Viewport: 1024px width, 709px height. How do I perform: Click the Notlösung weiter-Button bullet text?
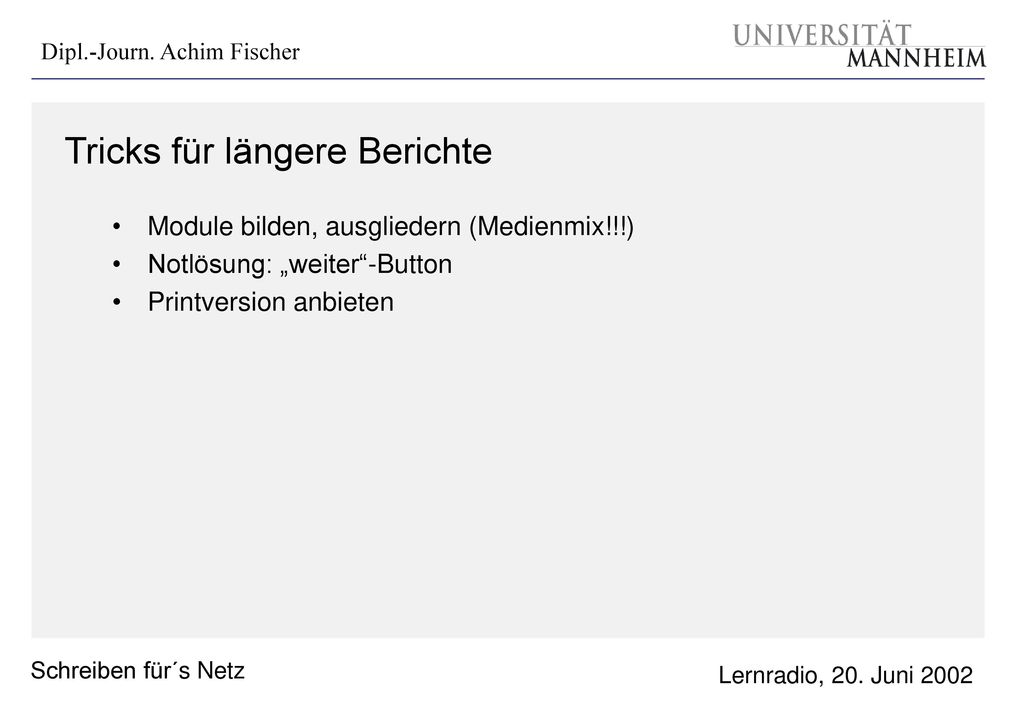click(300, 264)
